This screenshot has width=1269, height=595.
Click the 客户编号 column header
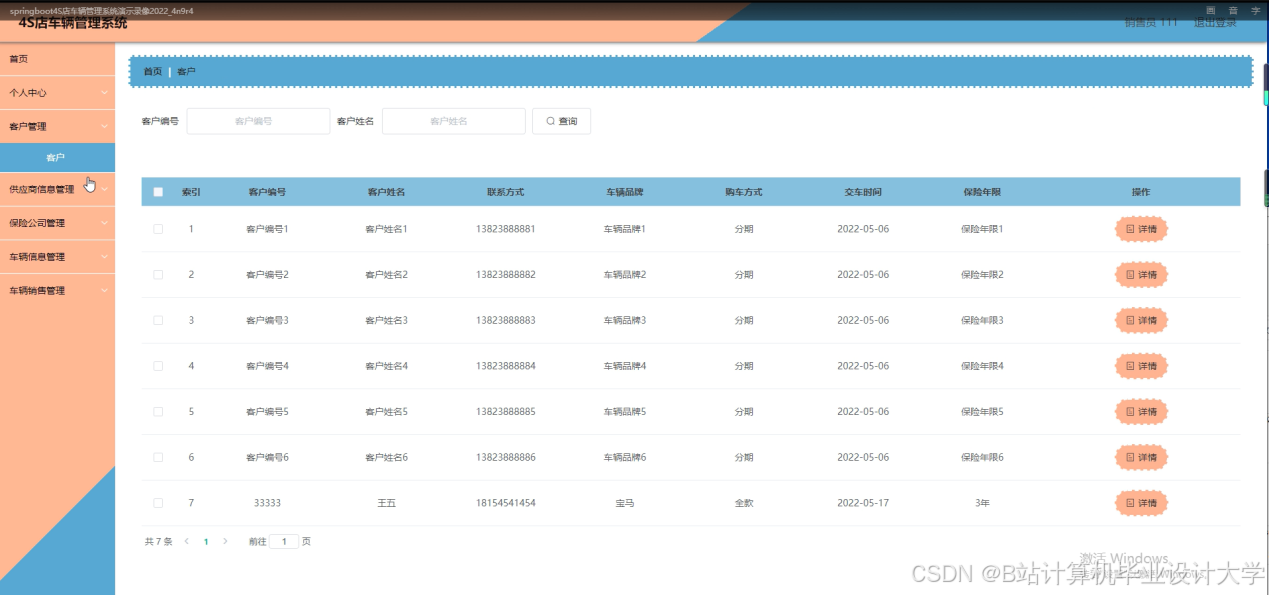pyautogui.click(x=267, y=192)
